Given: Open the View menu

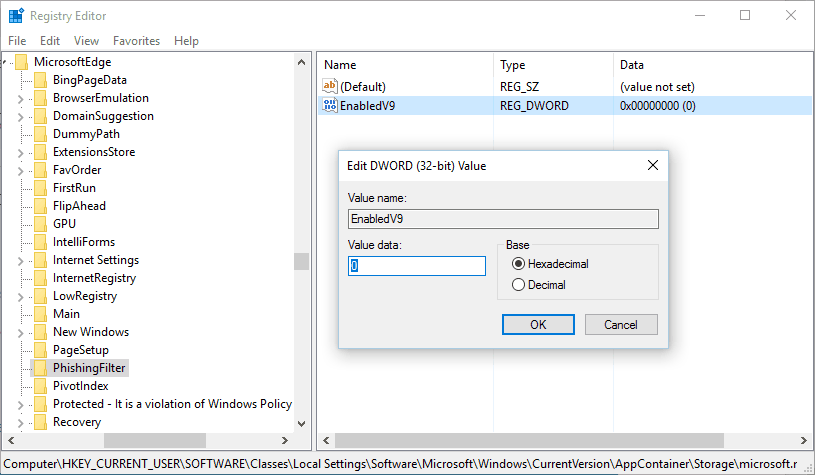Looking at the screenshot, I should coord(86,41).
